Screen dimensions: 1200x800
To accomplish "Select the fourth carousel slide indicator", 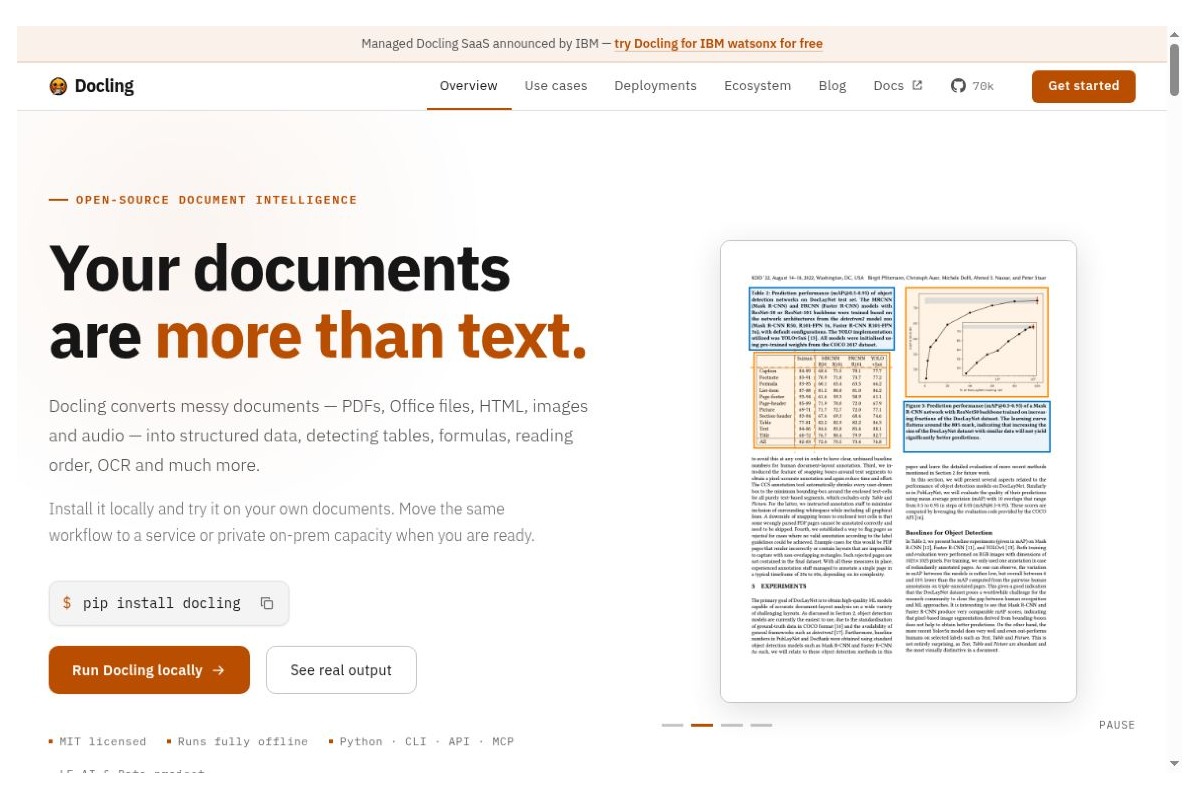I will (x=762, y=725).
